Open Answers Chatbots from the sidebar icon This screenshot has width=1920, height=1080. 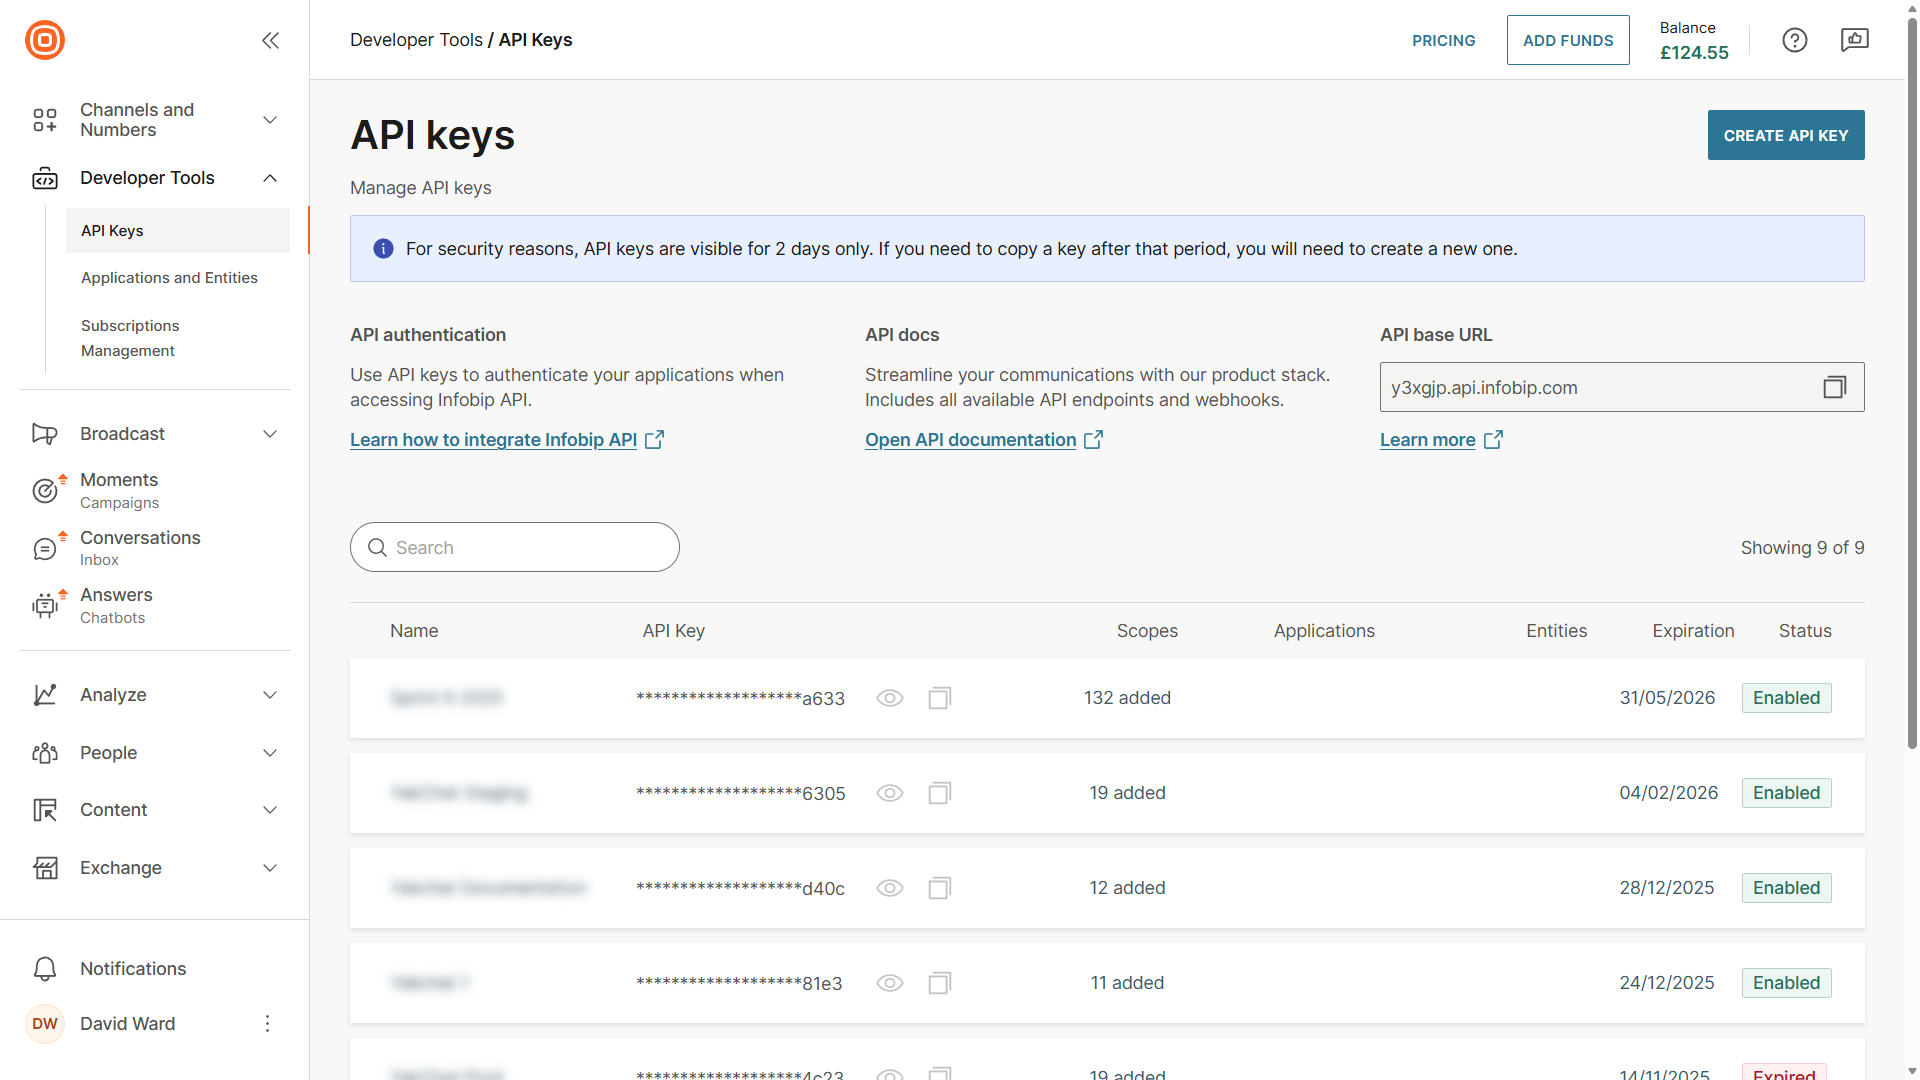pos(45,605)
